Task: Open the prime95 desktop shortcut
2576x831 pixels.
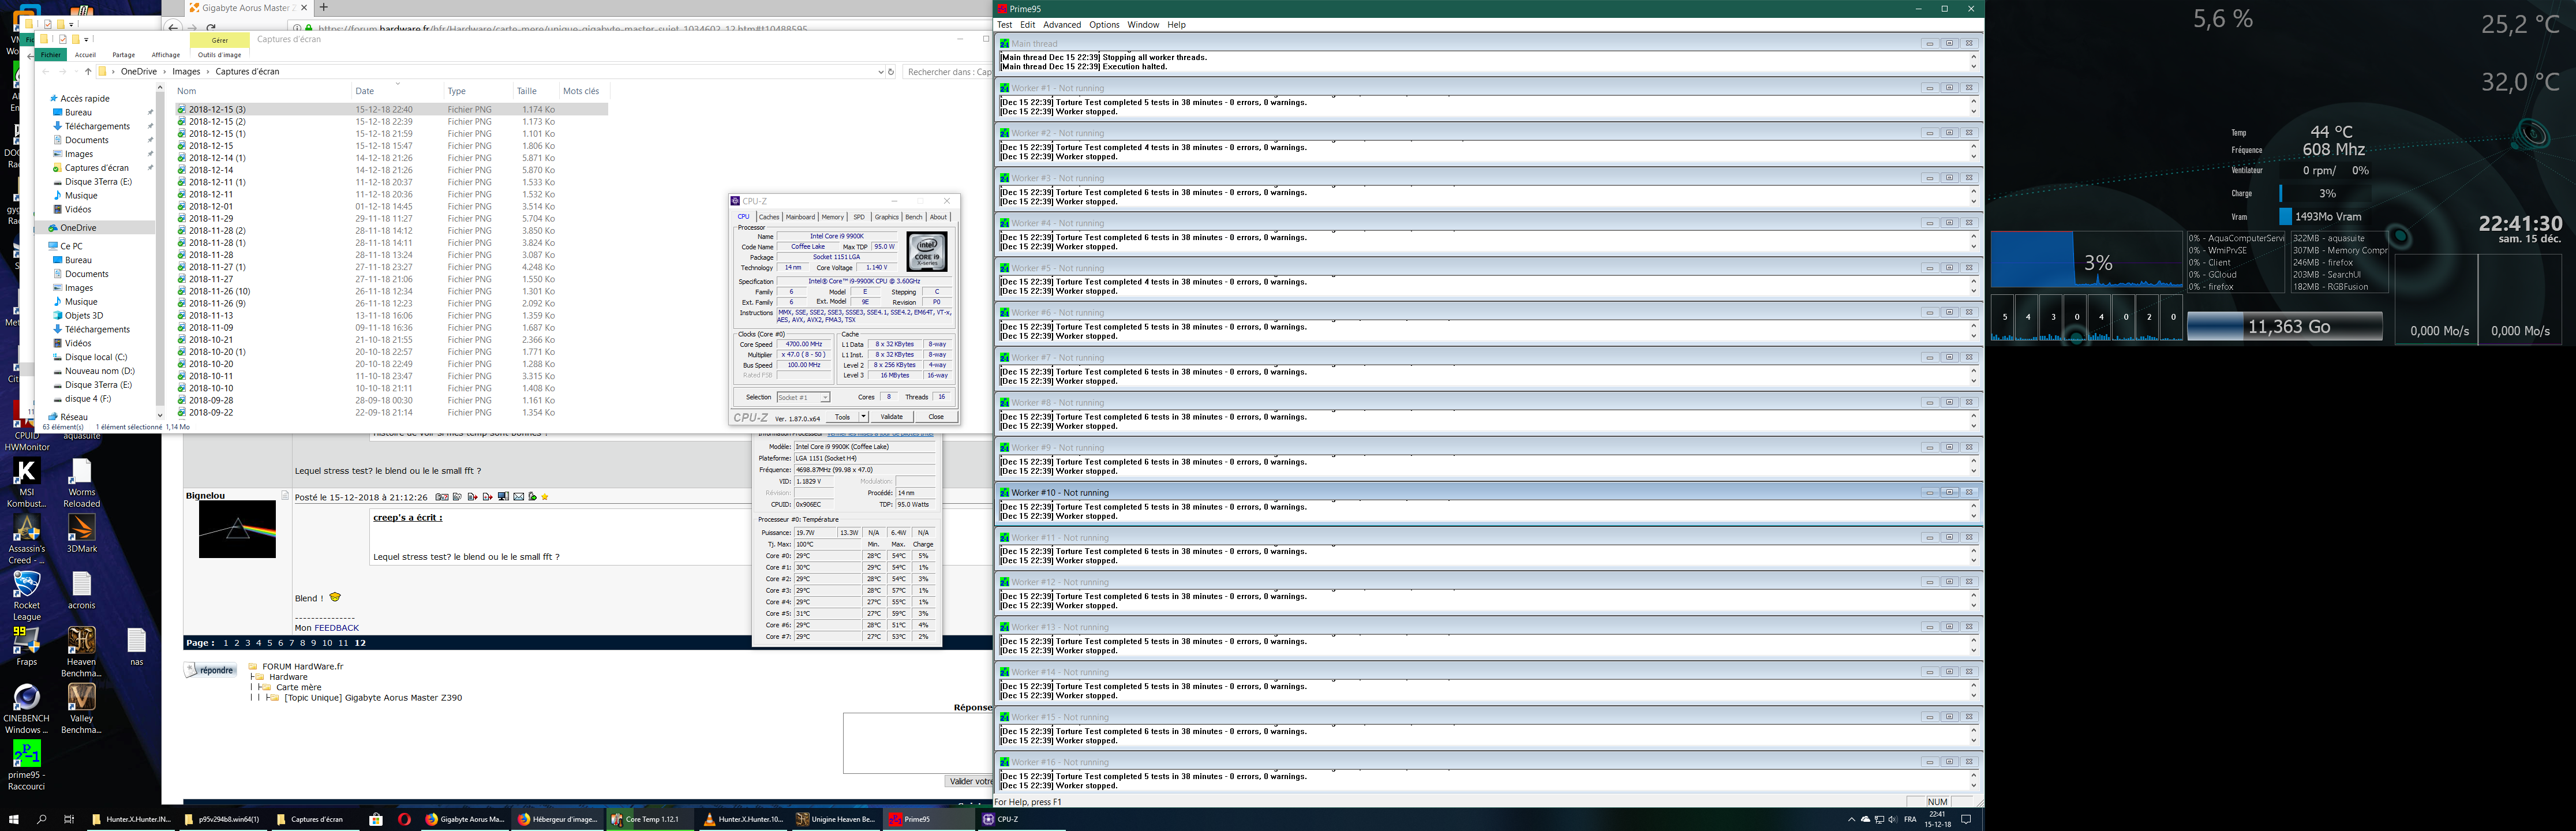Action: coord(26,754)
